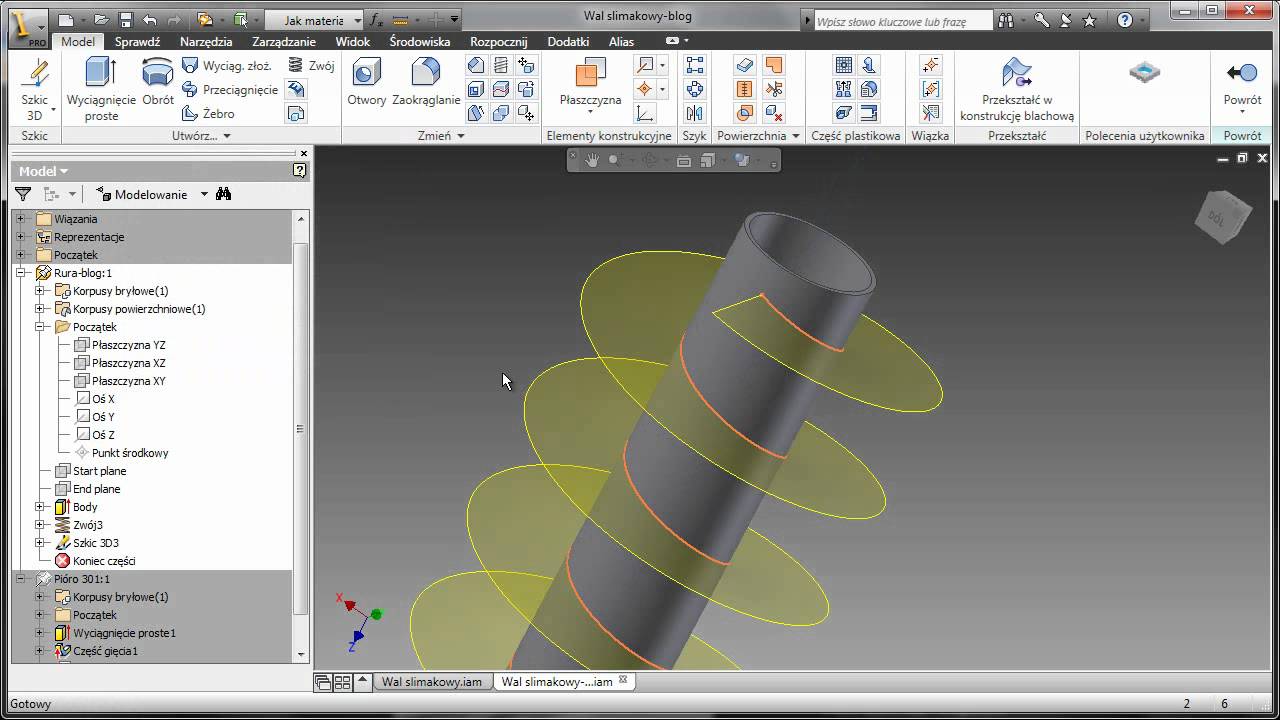
Task: Open the Otwory hole tool
Action: pos(367,82)
